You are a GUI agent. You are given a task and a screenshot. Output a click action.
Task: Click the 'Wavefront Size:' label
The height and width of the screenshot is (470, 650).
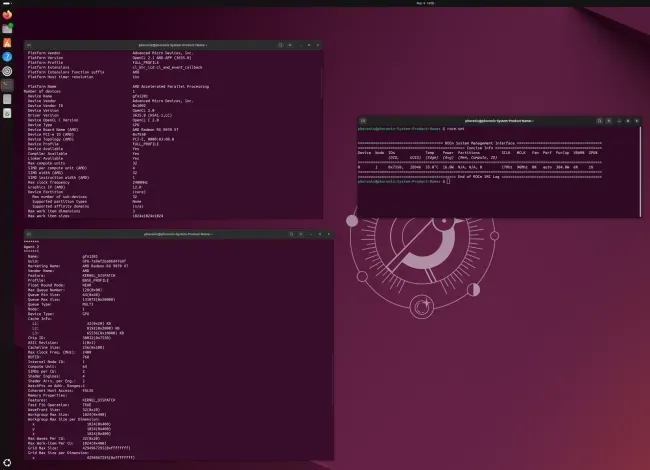tap(44, 410)
